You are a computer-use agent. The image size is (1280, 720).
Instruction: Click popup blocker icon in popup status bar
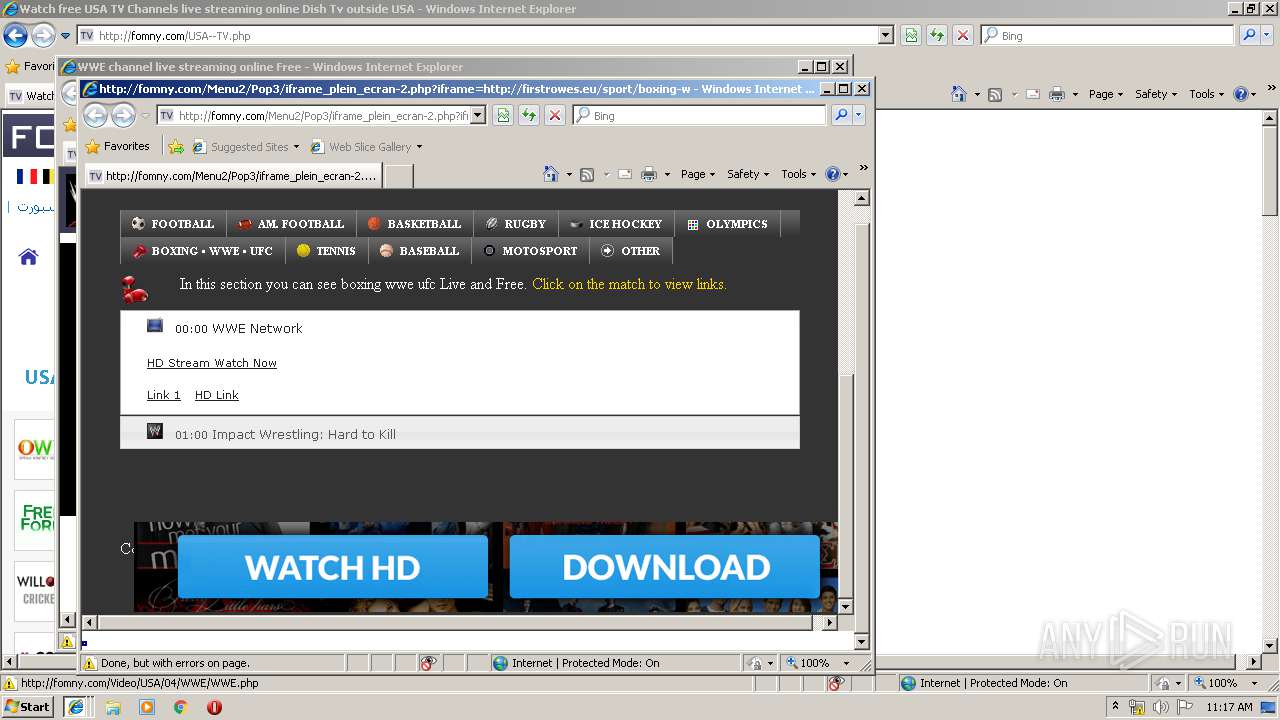(428, 663)
